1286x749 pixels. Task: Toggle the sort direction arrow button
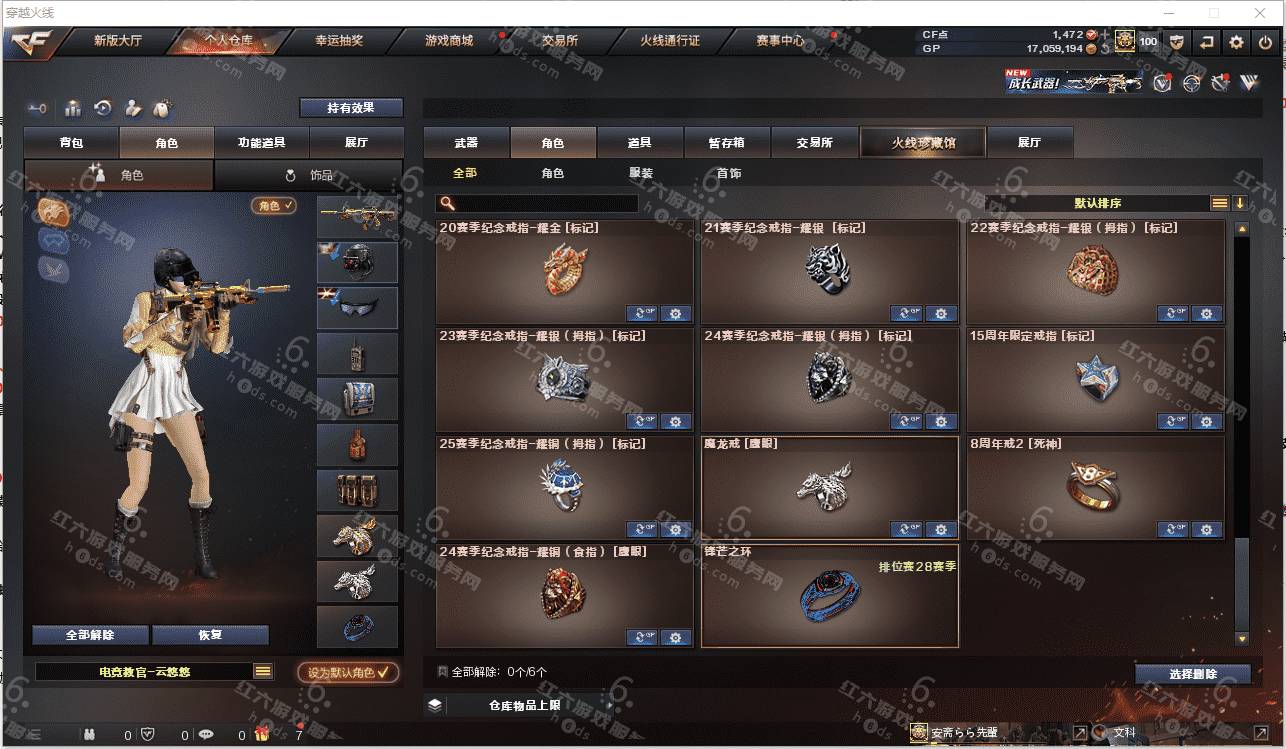[x=1240, y=203]
